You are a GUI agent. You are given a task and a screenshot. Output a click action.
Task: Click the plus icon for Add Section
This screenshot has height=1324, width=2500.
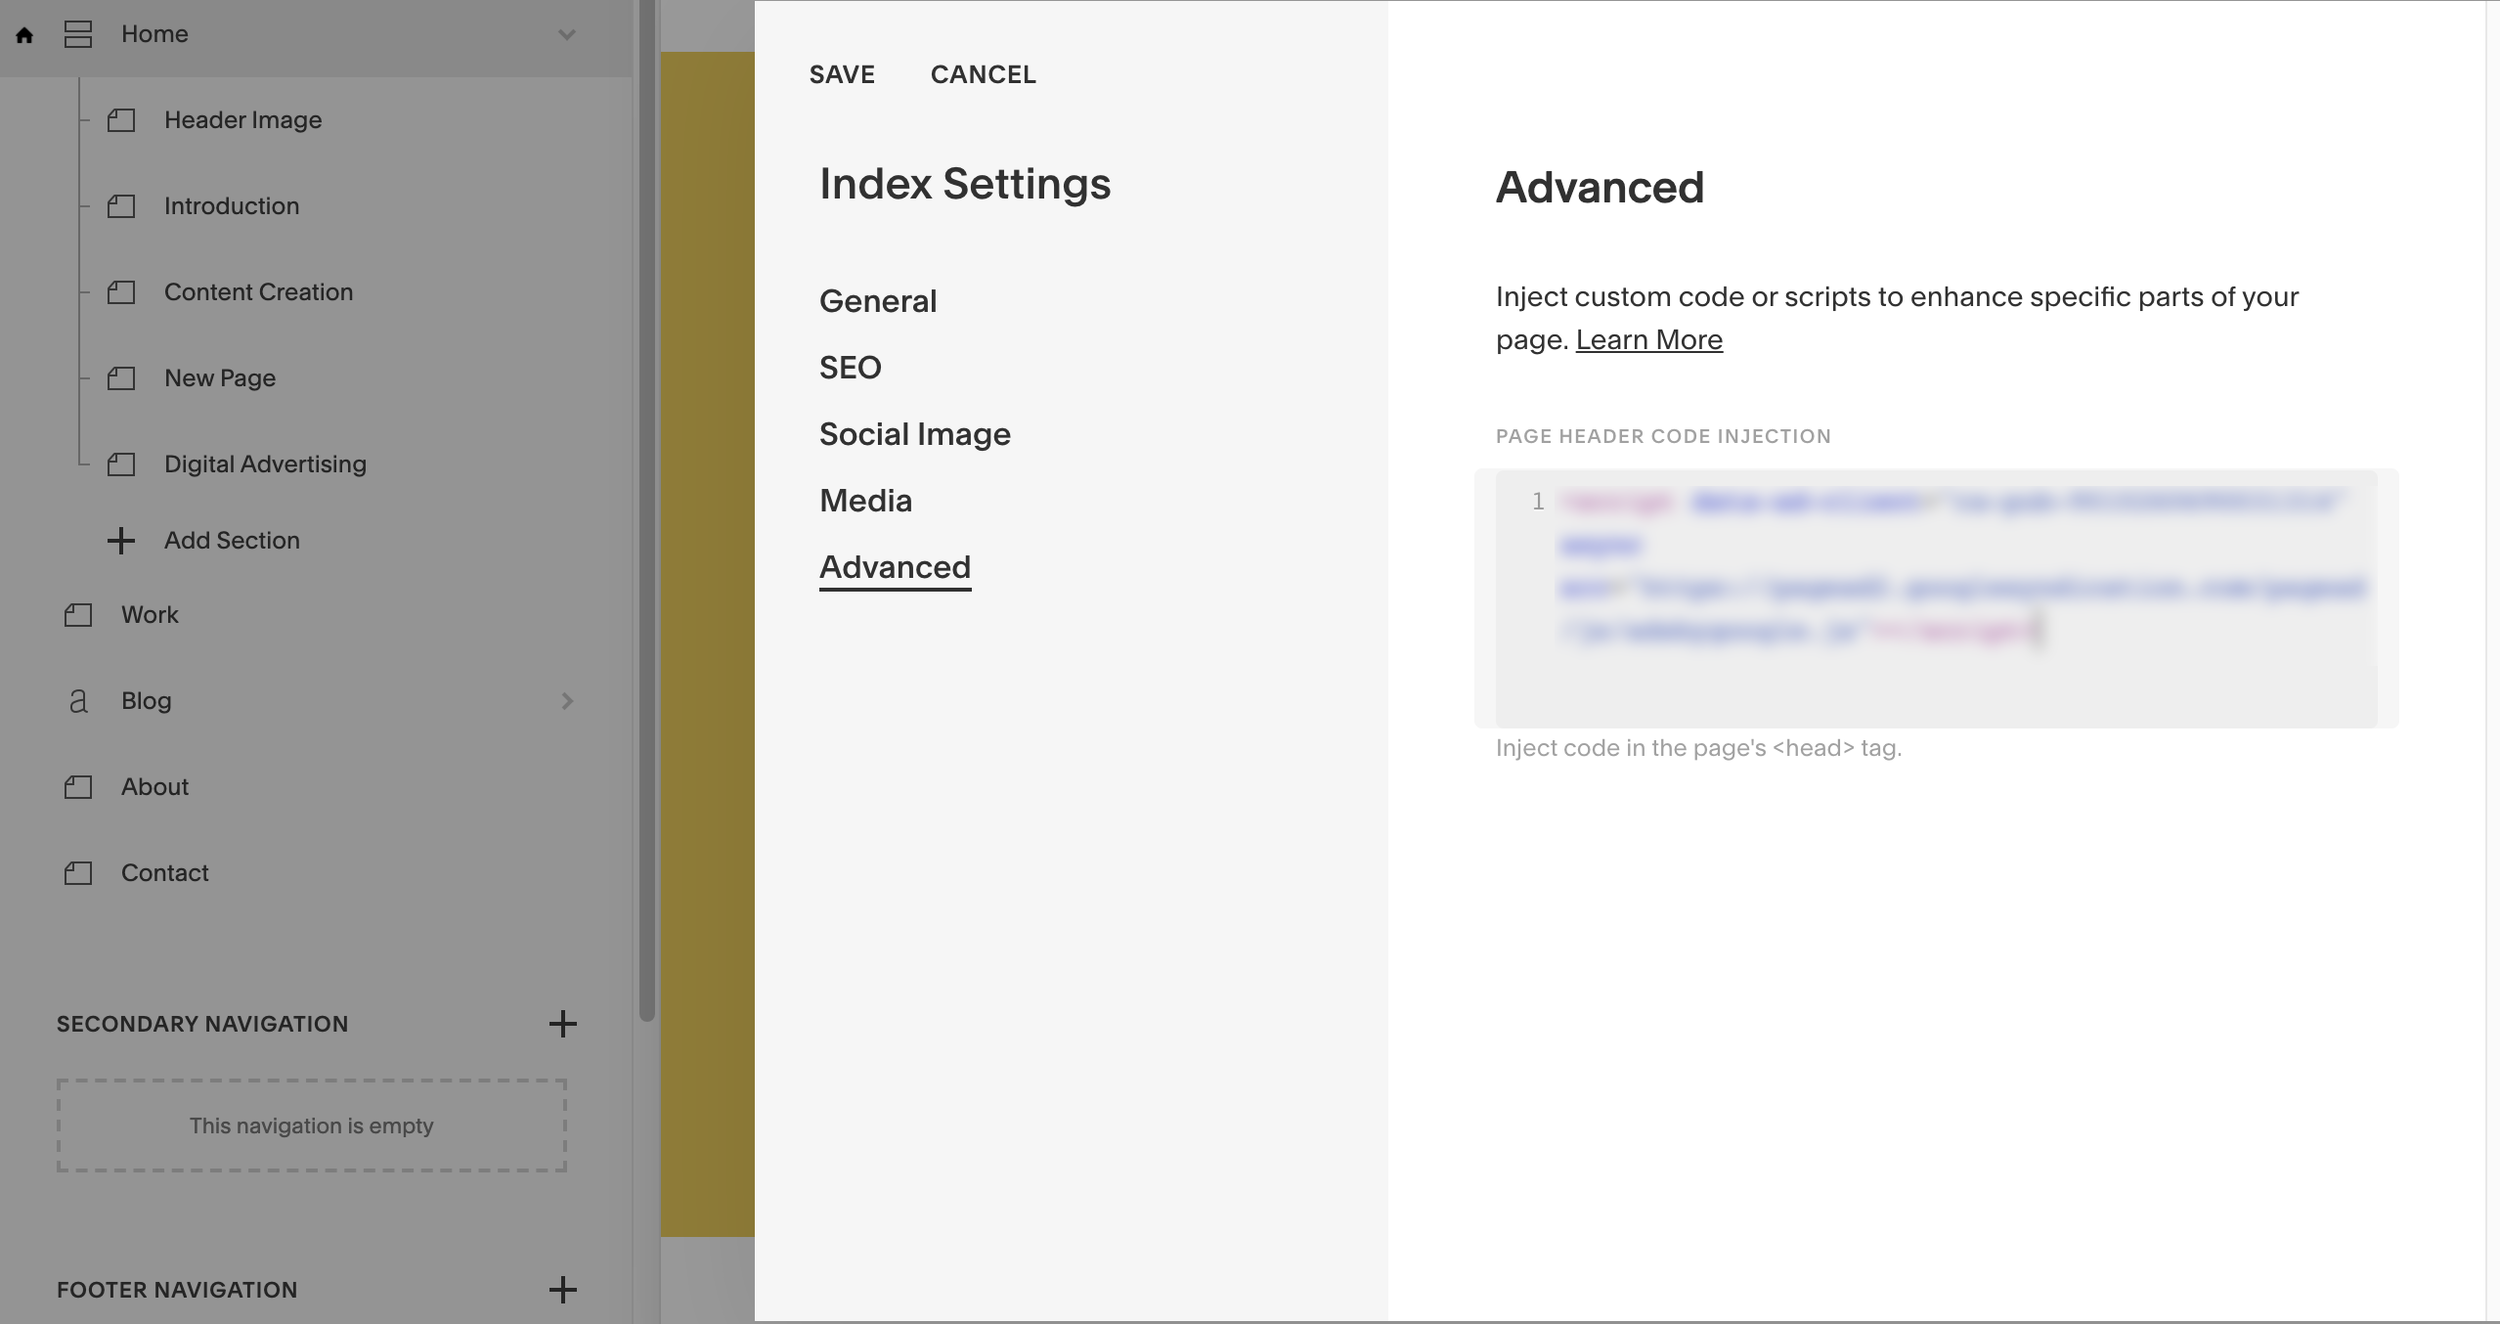coord(121,541)
